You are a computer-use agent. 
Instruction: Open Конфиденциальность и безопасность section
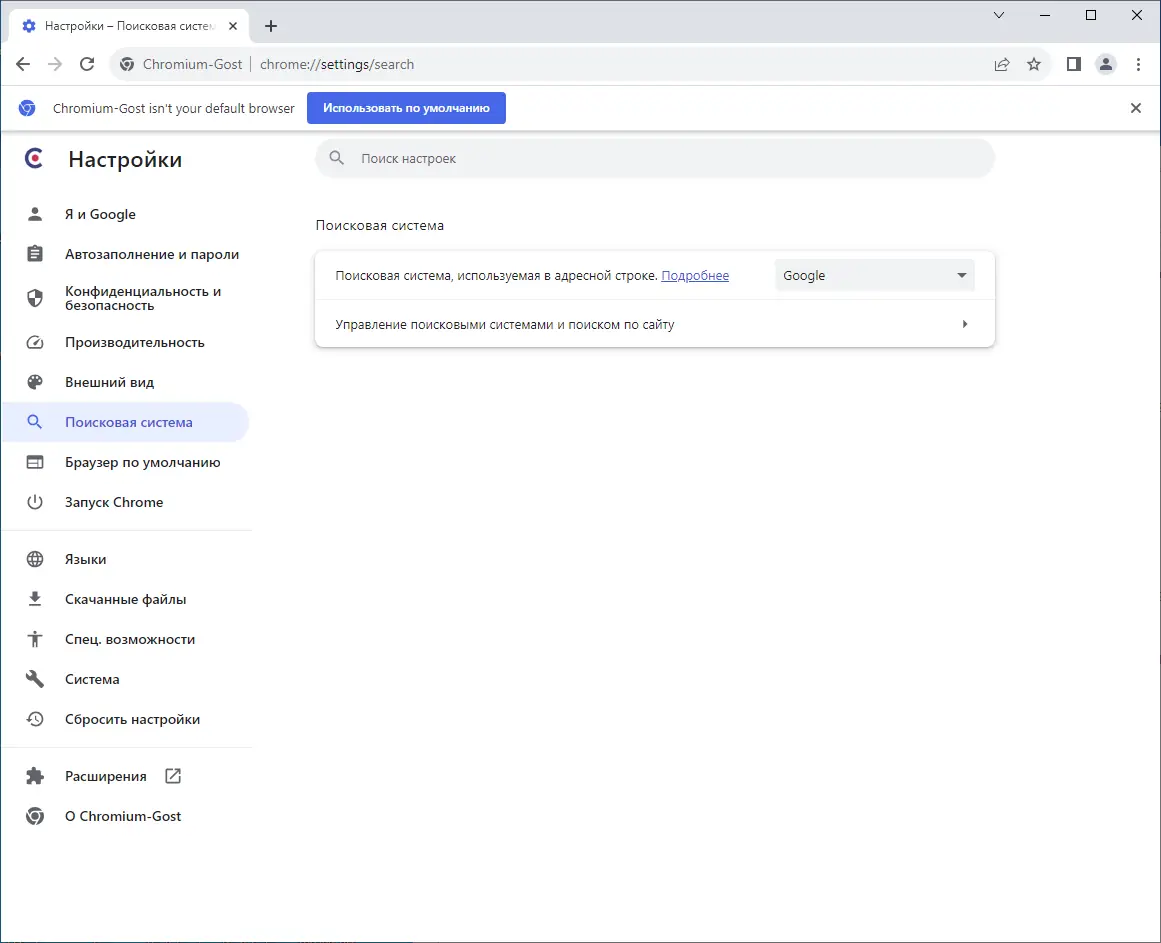tap(126, 298)
